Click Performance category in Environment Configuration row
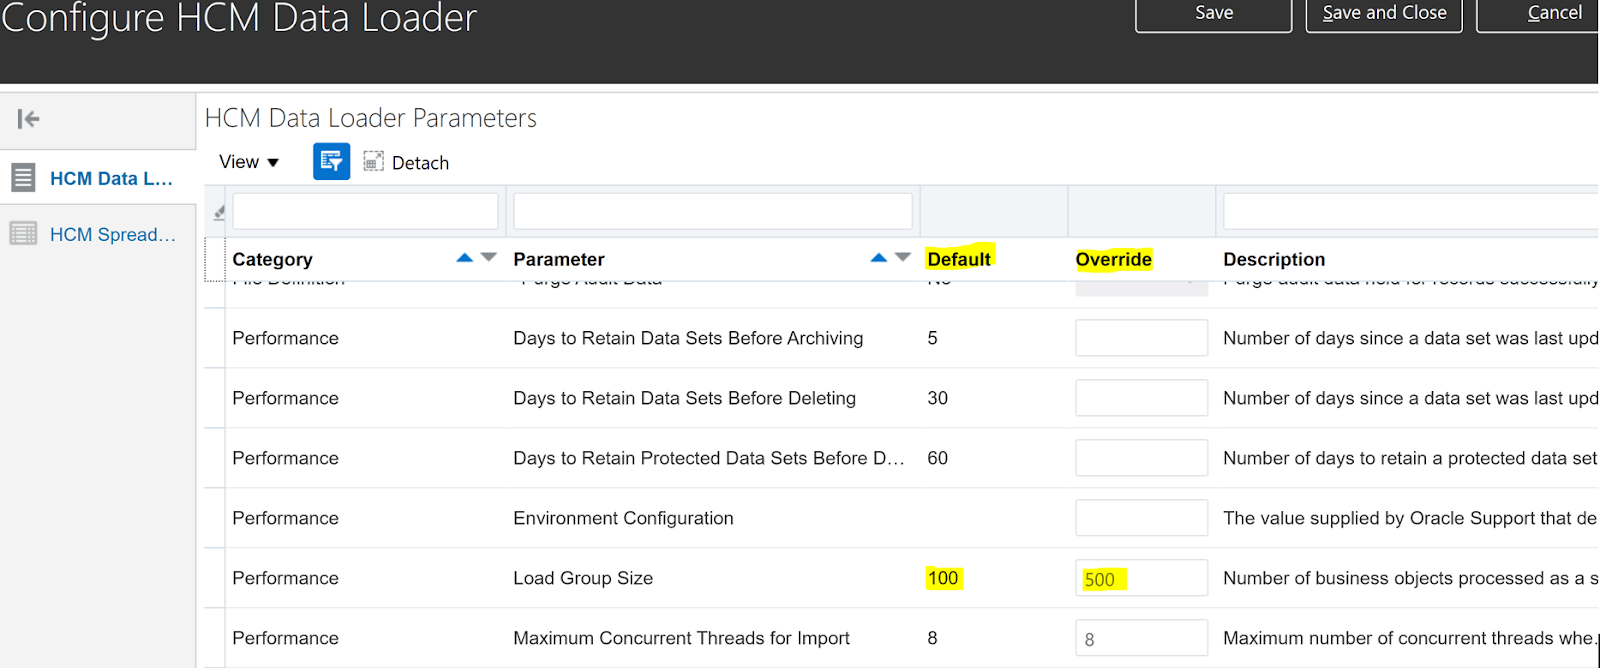Image resolution: width=1600 pixels, height=668 pixels. [285, 518]
